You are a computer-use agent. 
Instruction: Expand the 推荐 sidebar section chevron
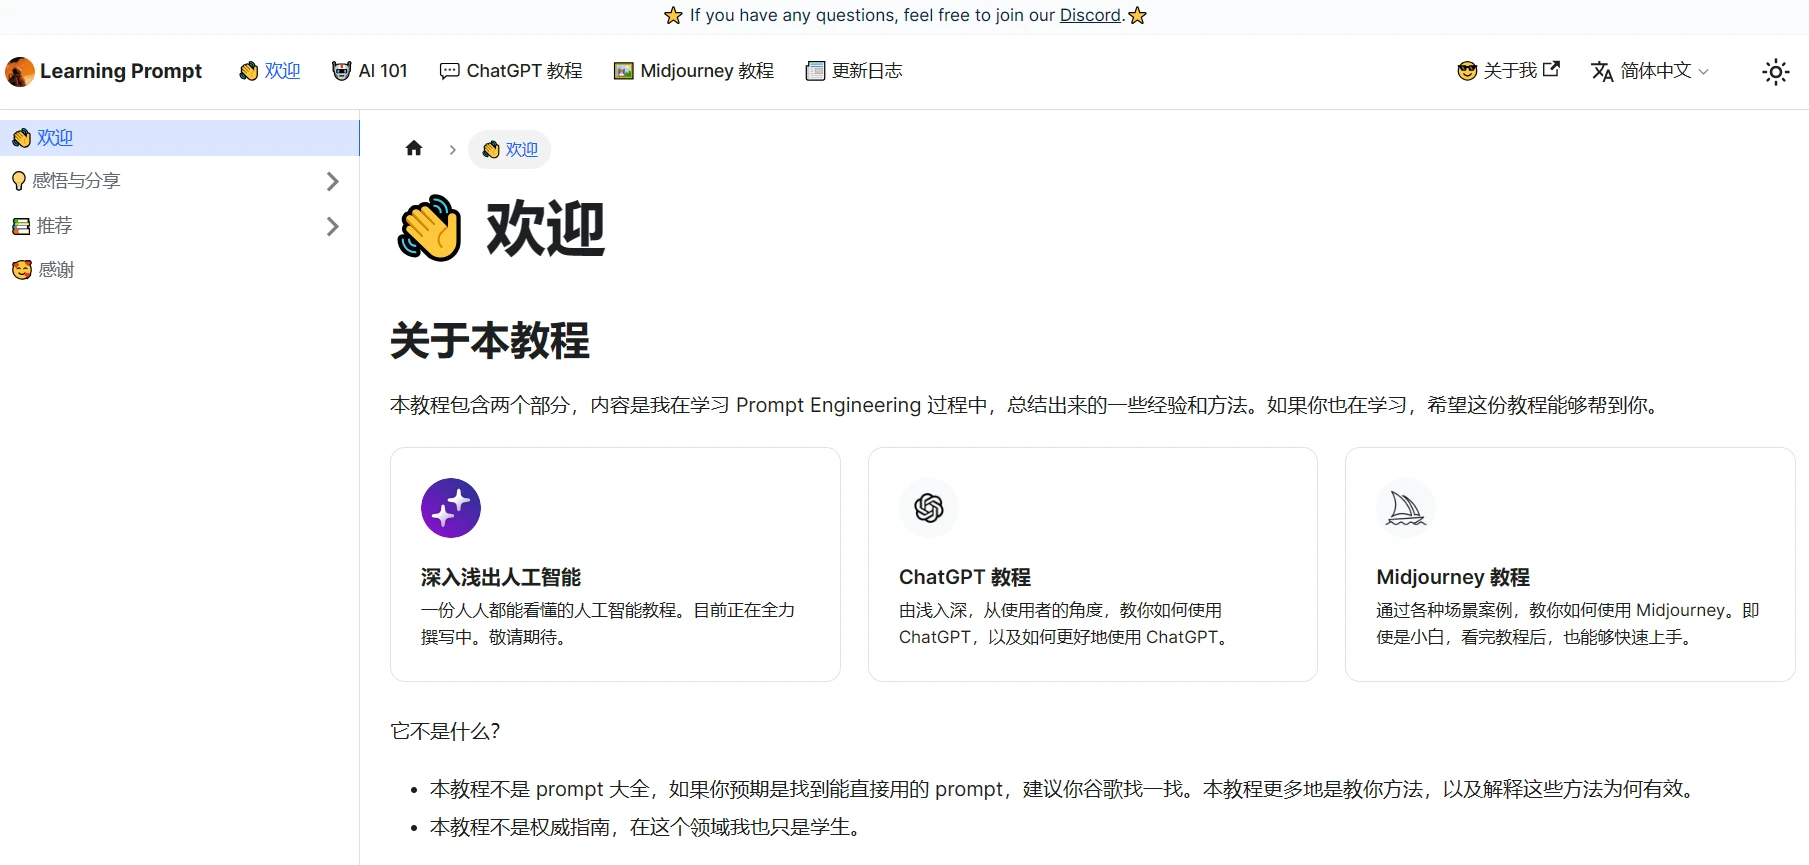click(333, 226)
